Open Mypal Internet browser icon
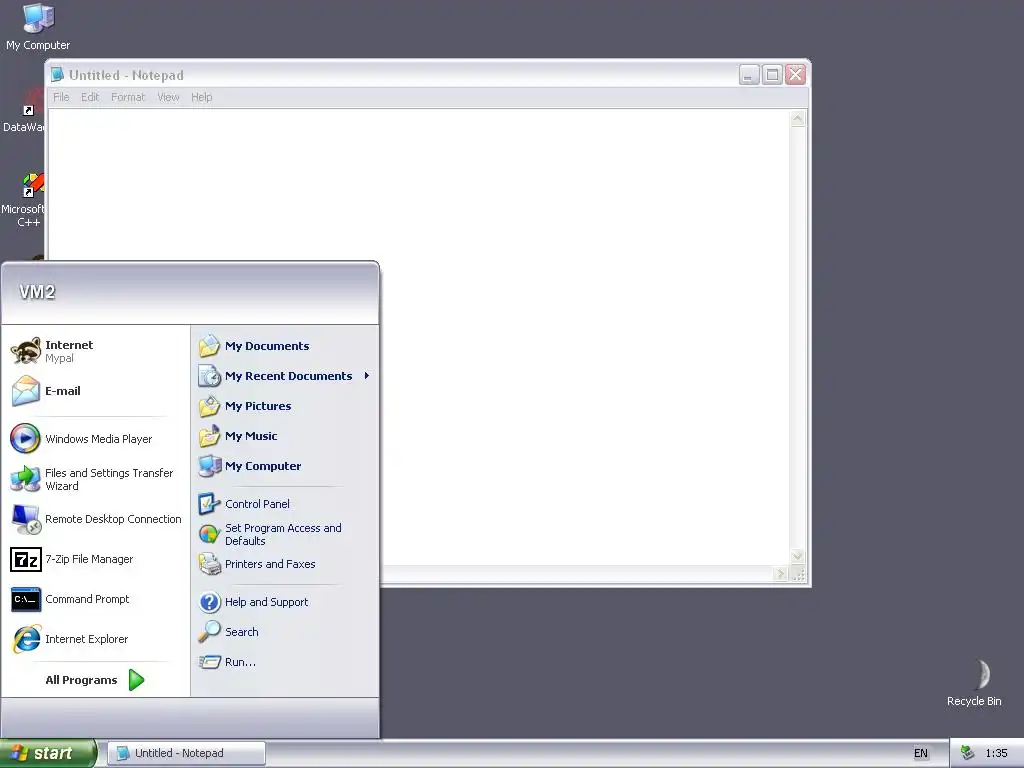The height and width of the screenshot is (768, 1024). pyautogui.click(x=26, y=351)
